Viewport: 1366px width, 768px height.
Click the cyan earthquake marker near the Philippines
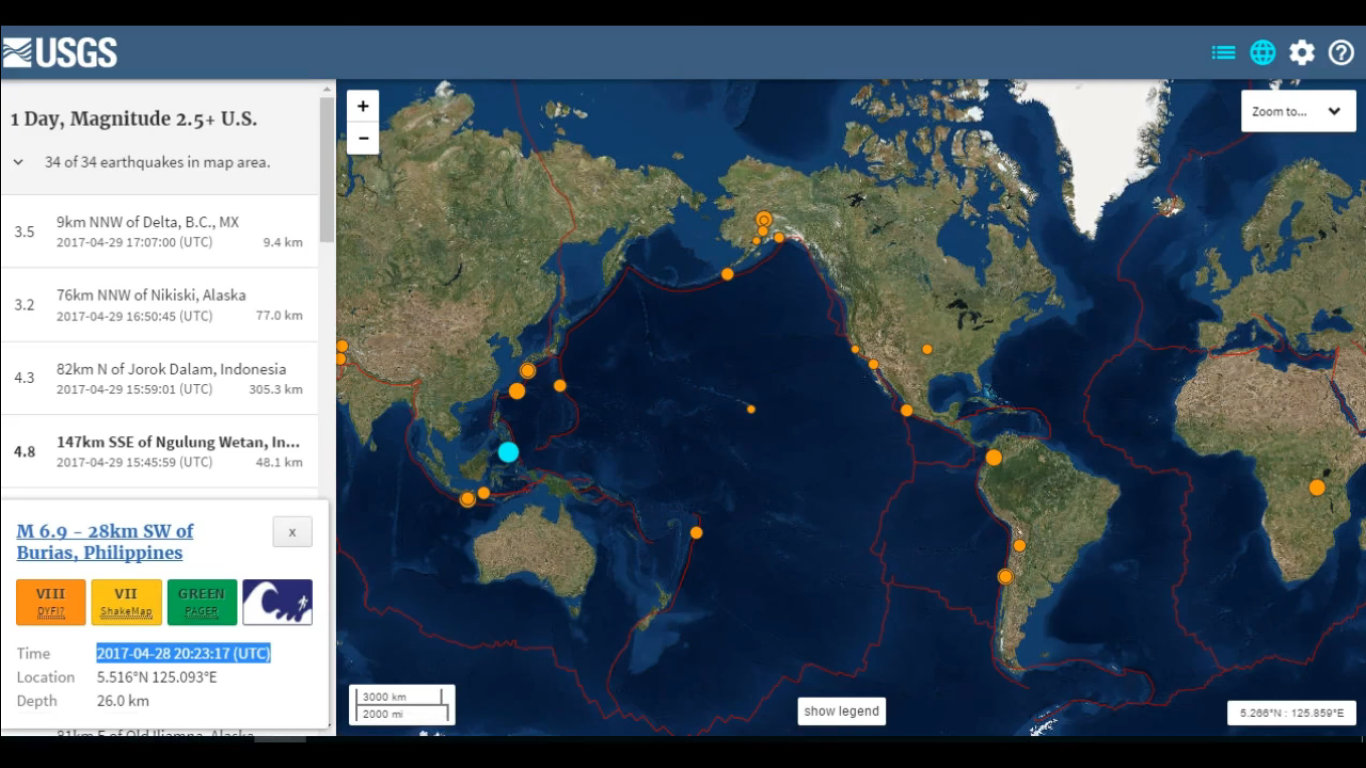tap(509, 451)
